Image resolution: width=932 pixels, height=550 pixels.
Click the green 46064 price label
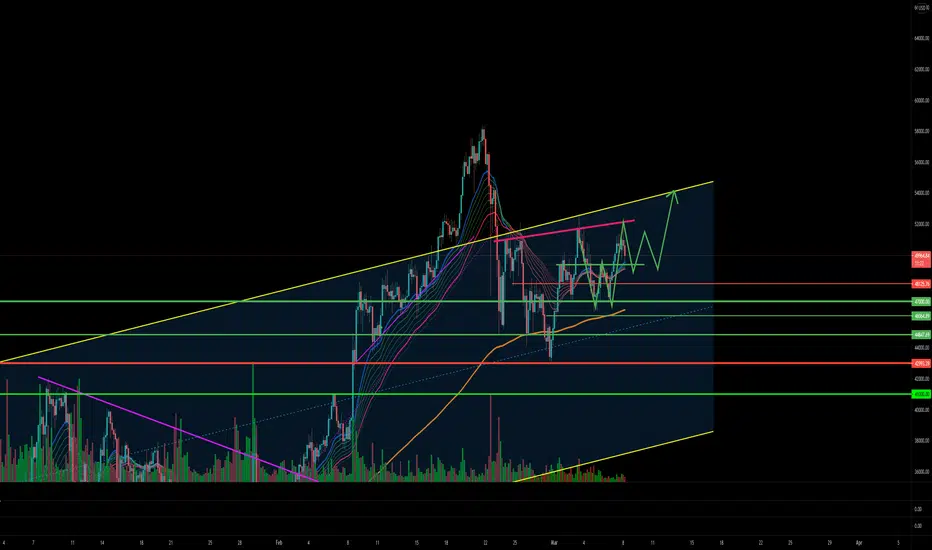click(x=921, y=316)
